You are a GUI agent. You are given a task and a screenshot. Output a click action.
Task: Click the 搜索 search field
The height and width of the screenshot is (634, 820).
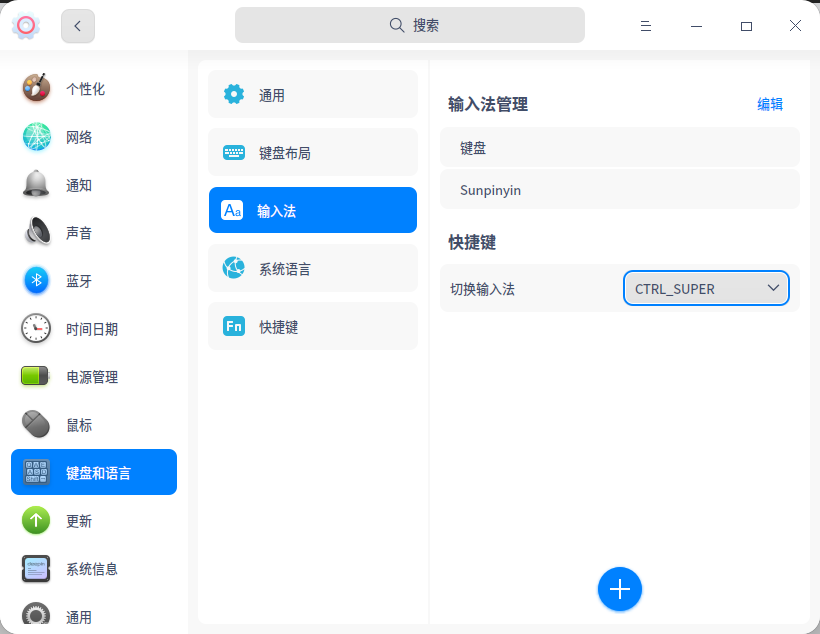[x=410, y=26]
